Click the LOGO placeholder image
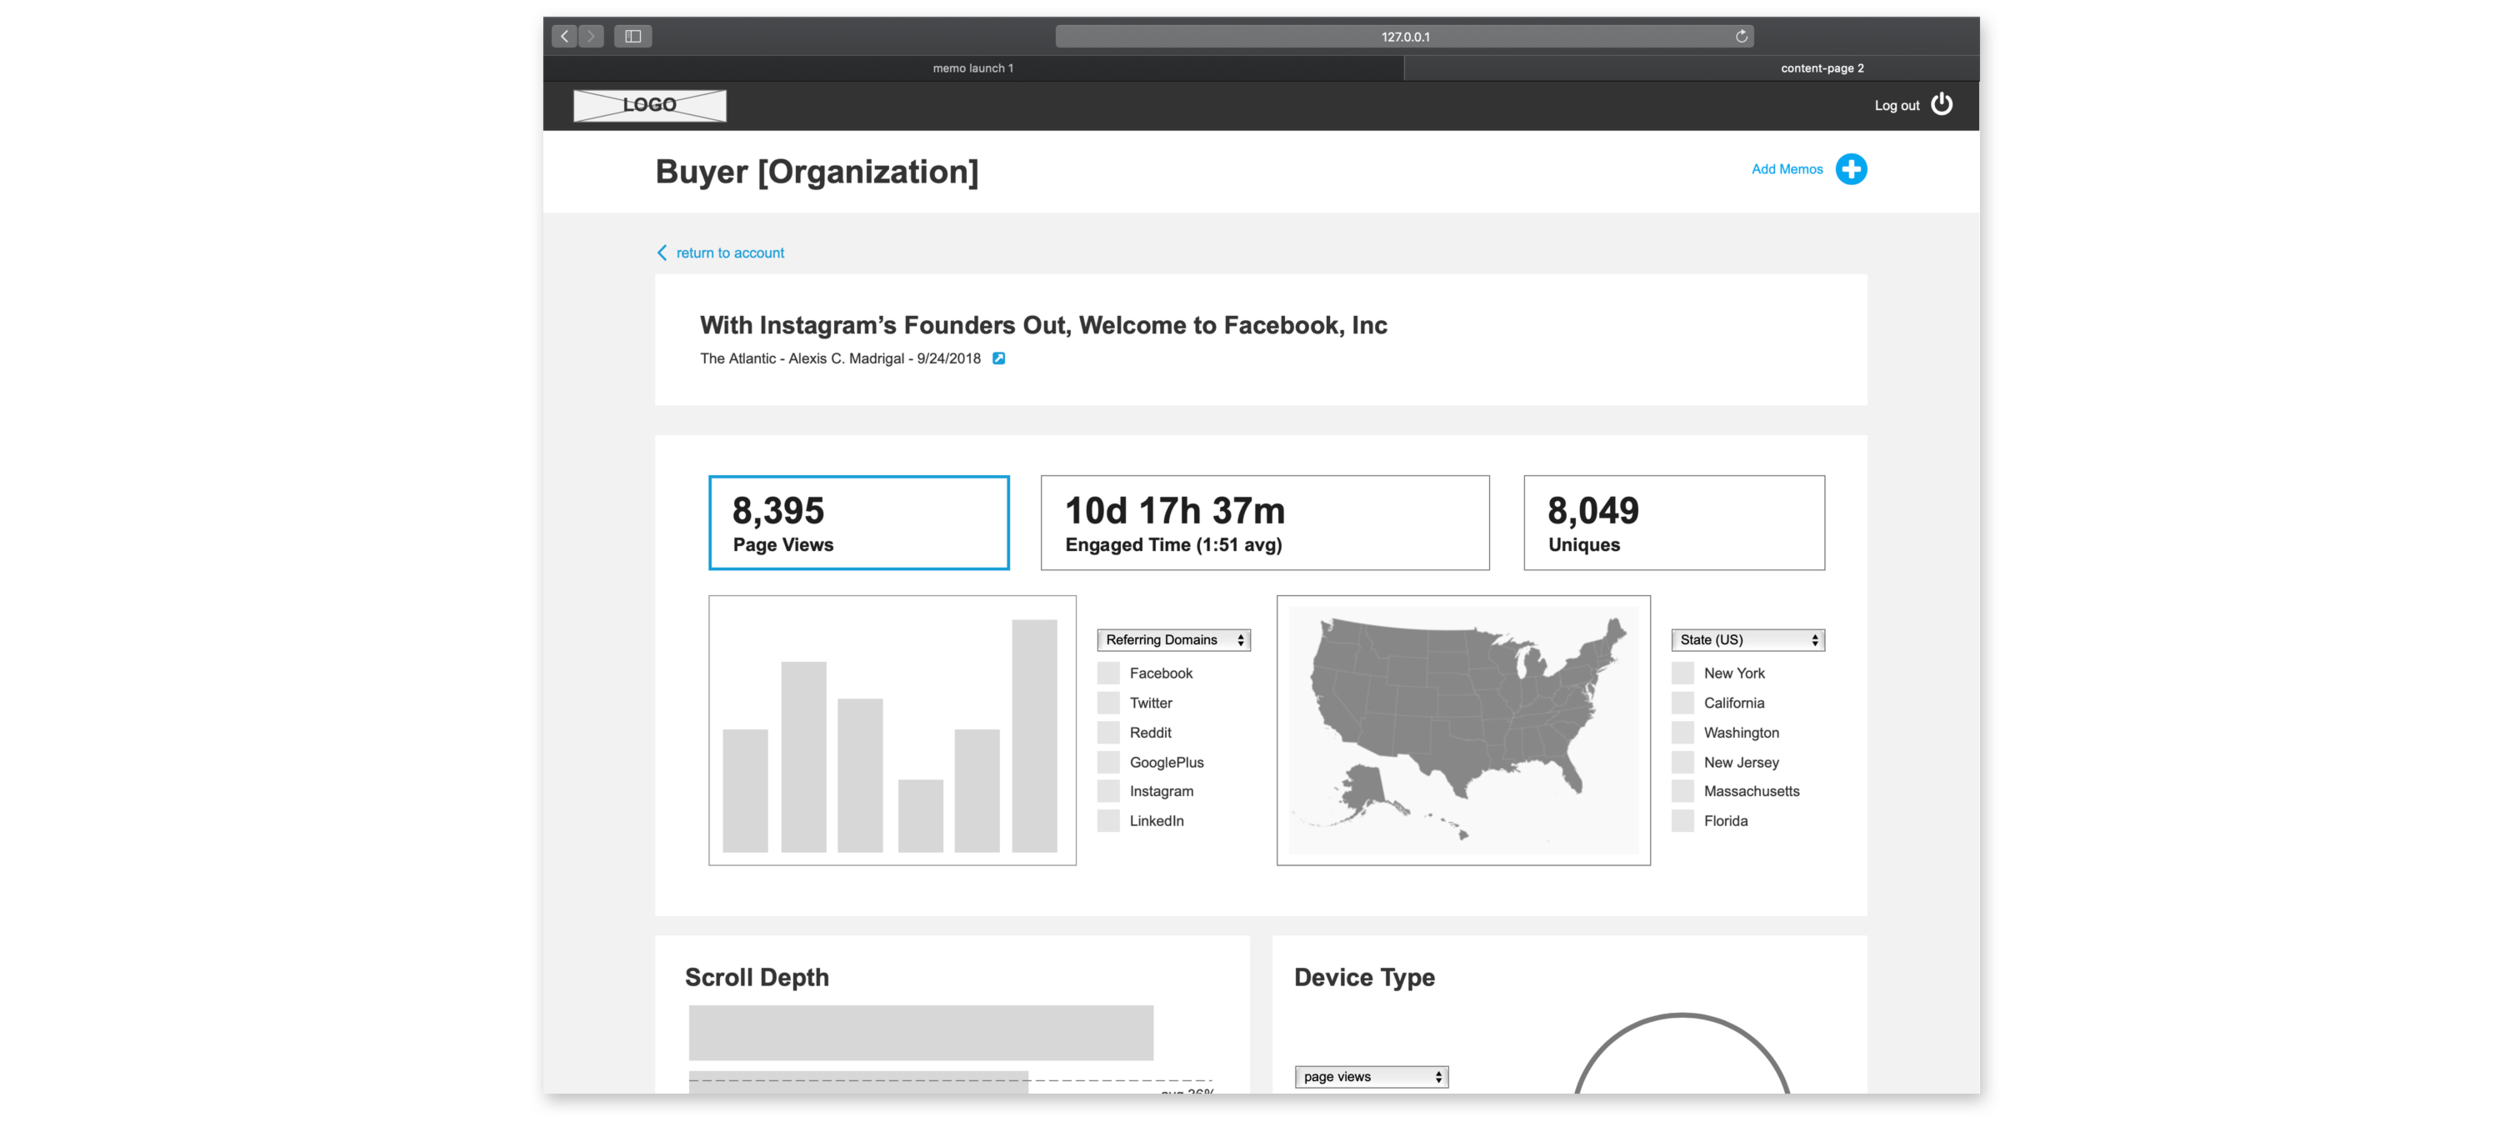 point(650,105)
